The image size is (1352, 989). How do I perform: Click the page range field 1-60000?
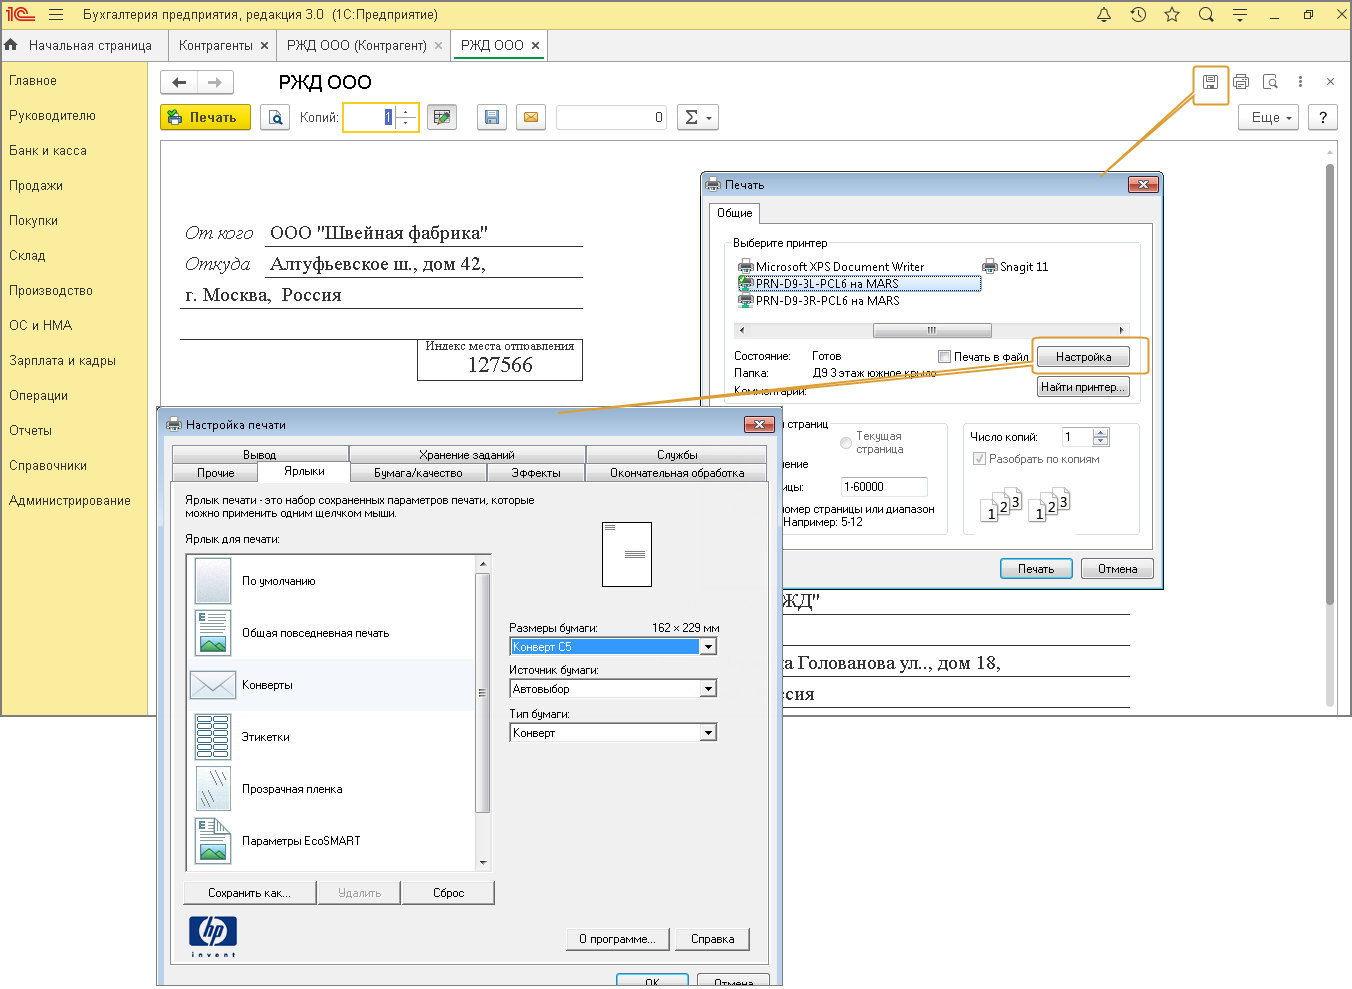[884, 487]
